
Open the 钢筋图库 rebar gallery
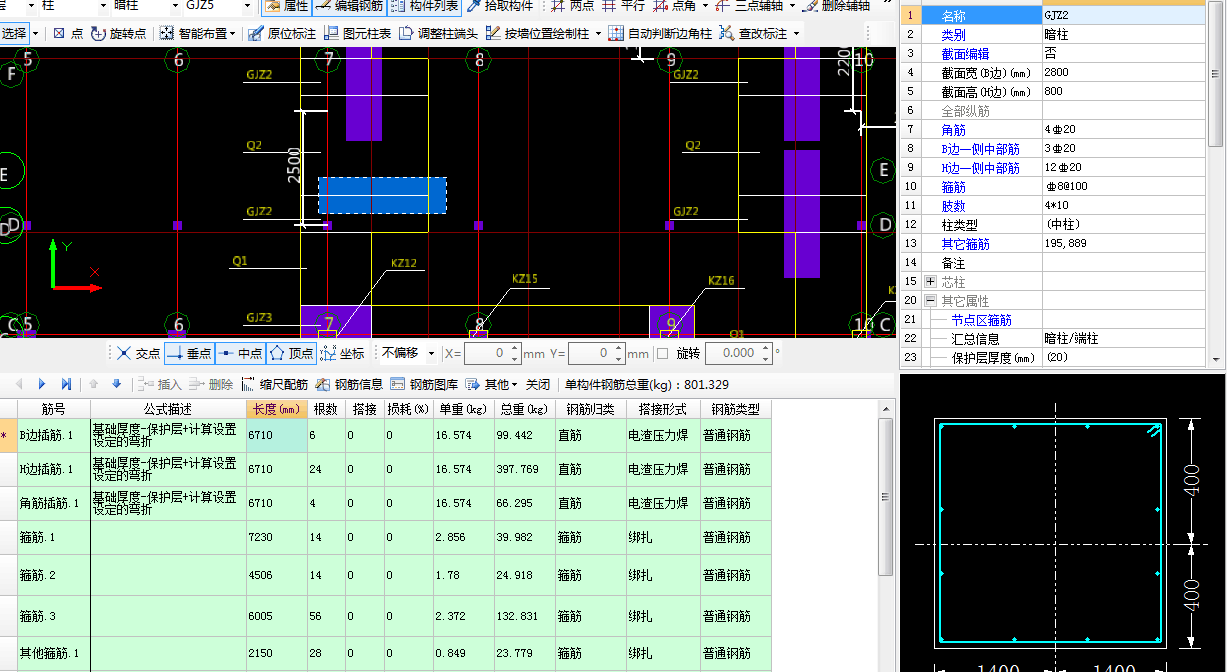coord(424,384)
